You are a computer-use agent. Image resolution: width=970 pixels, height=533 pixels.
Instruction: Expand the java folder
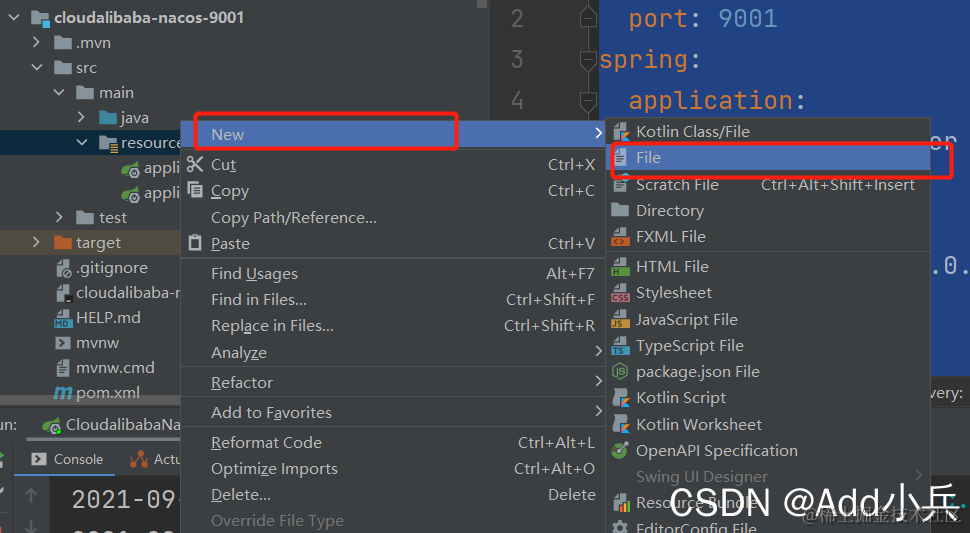pyautogui.click(x=81, y=117)
